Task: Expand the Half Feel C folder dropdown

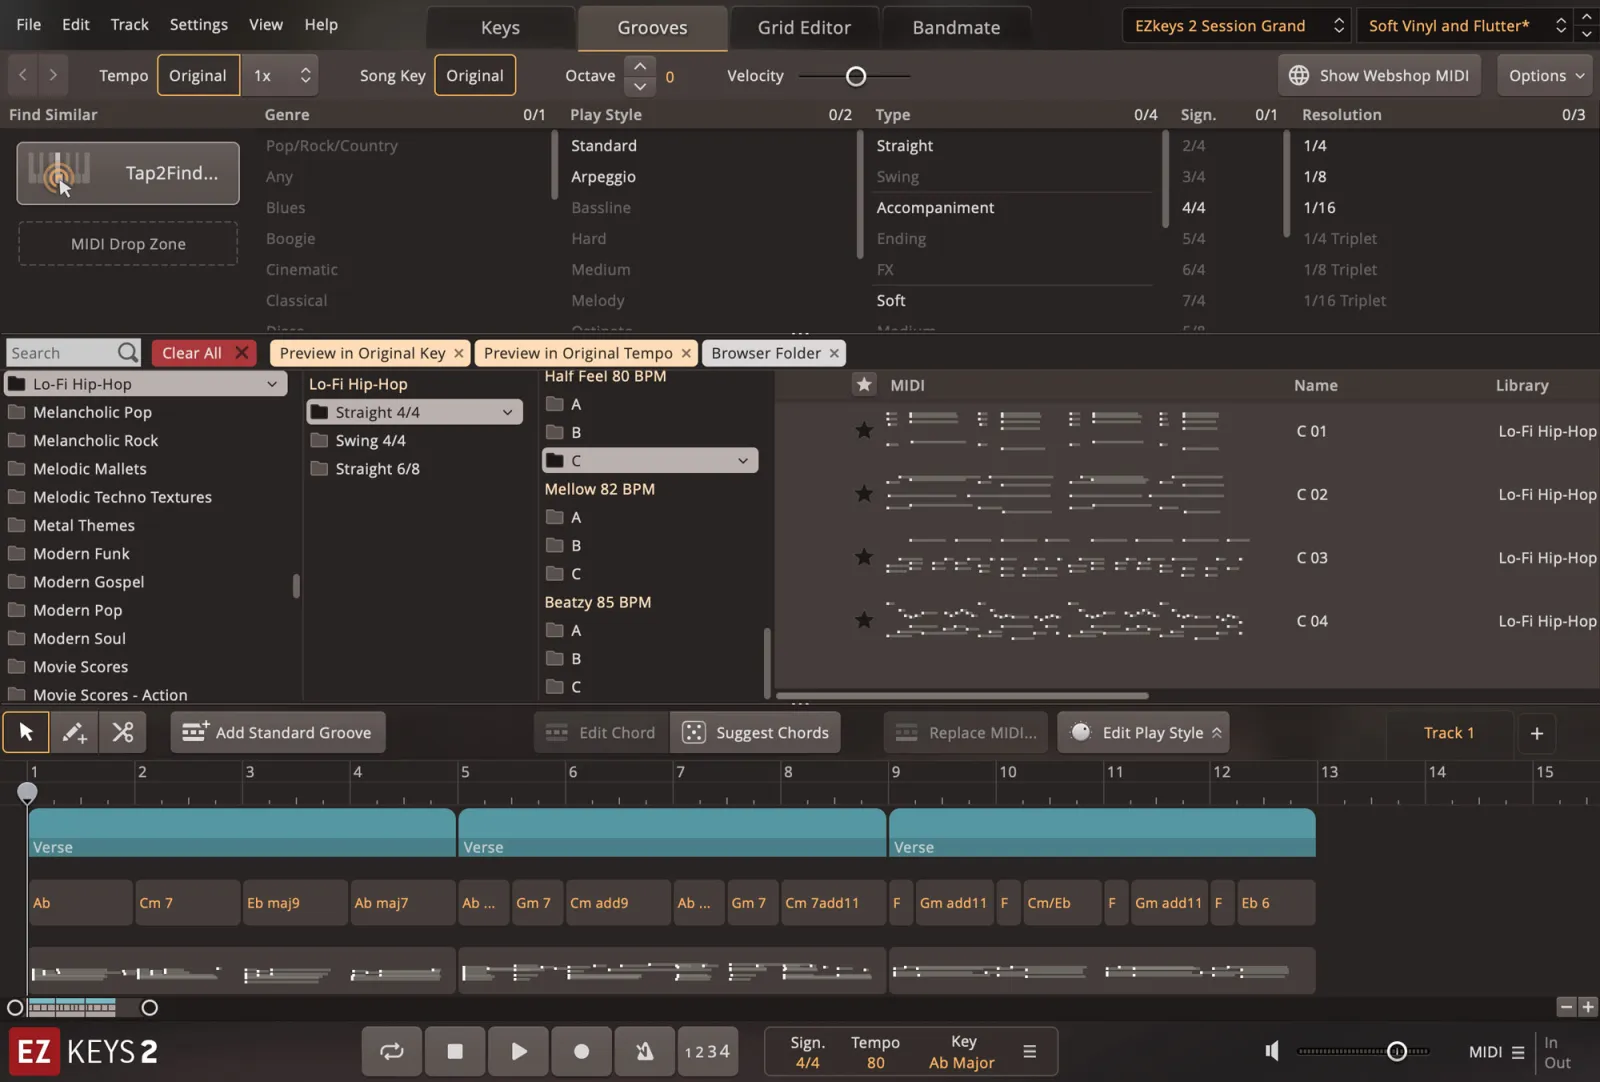Action: 743,461
